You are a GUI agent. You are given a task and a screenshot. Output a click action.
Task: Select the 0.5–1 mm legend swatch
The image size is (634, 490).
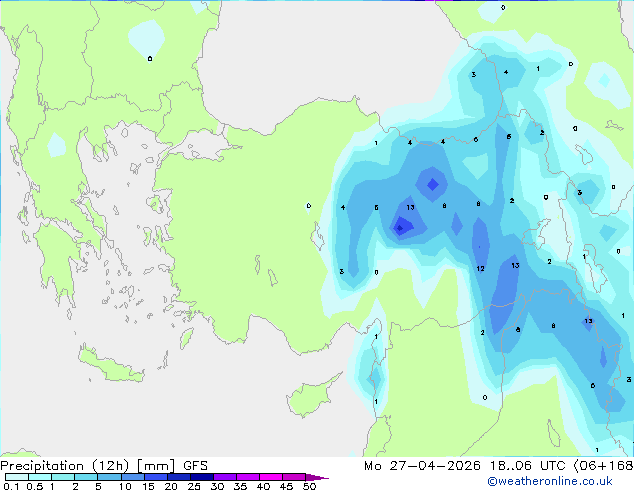click(x=40, y=477)
